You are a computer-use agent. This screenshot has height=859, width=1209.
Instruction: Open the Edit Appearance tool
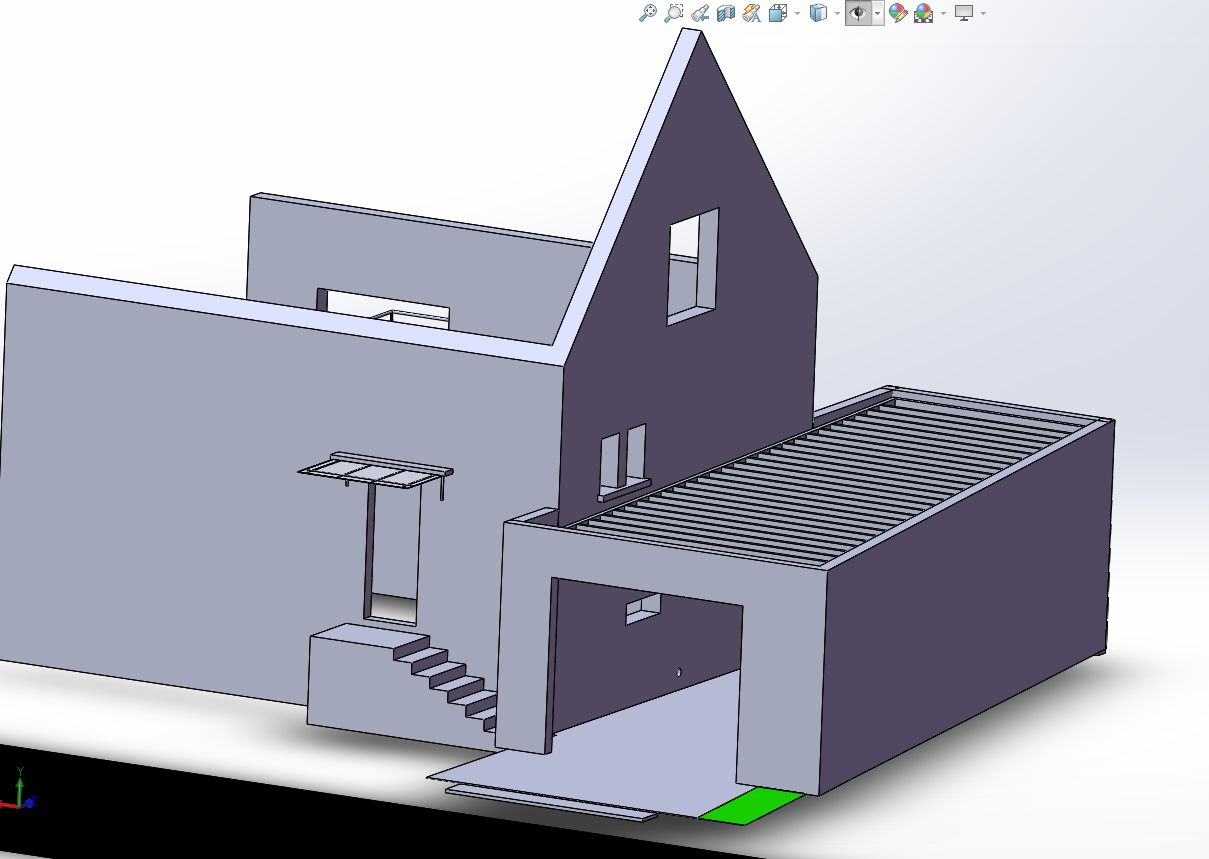click(x=897, y=13)
